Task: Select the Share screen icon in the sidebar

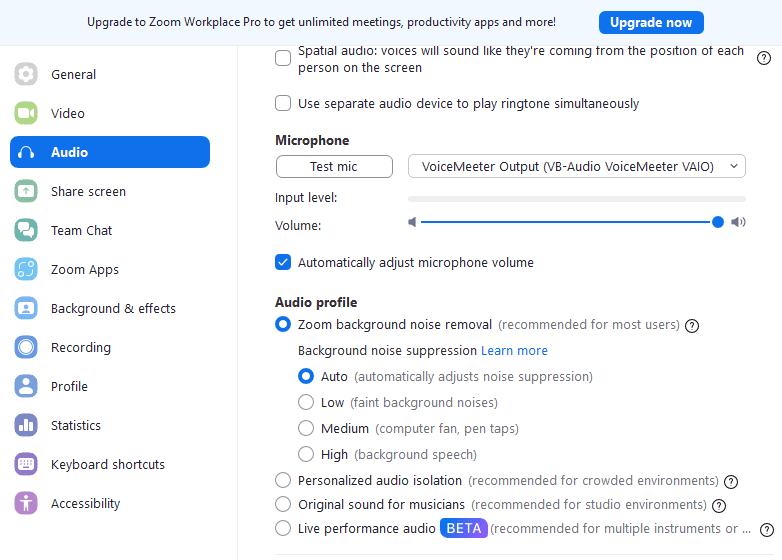Action: click(26, 191)
